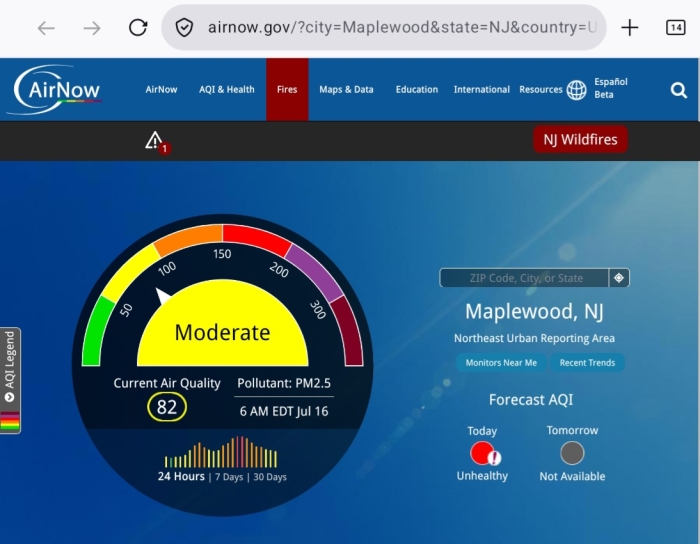
Task: Open the Resources menu
Action: pos(541,89)
